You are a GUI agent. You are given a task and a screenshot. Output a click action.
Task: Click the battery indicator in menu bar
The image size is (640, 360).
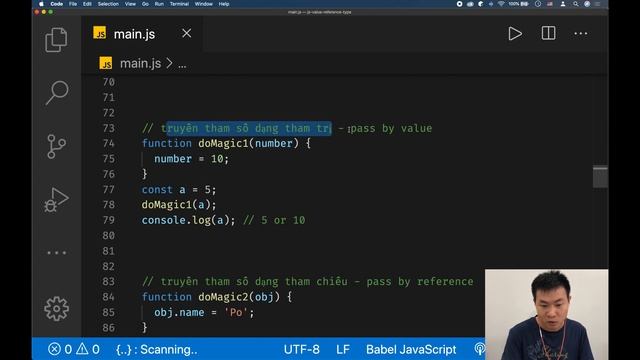[x=519, y=4]
